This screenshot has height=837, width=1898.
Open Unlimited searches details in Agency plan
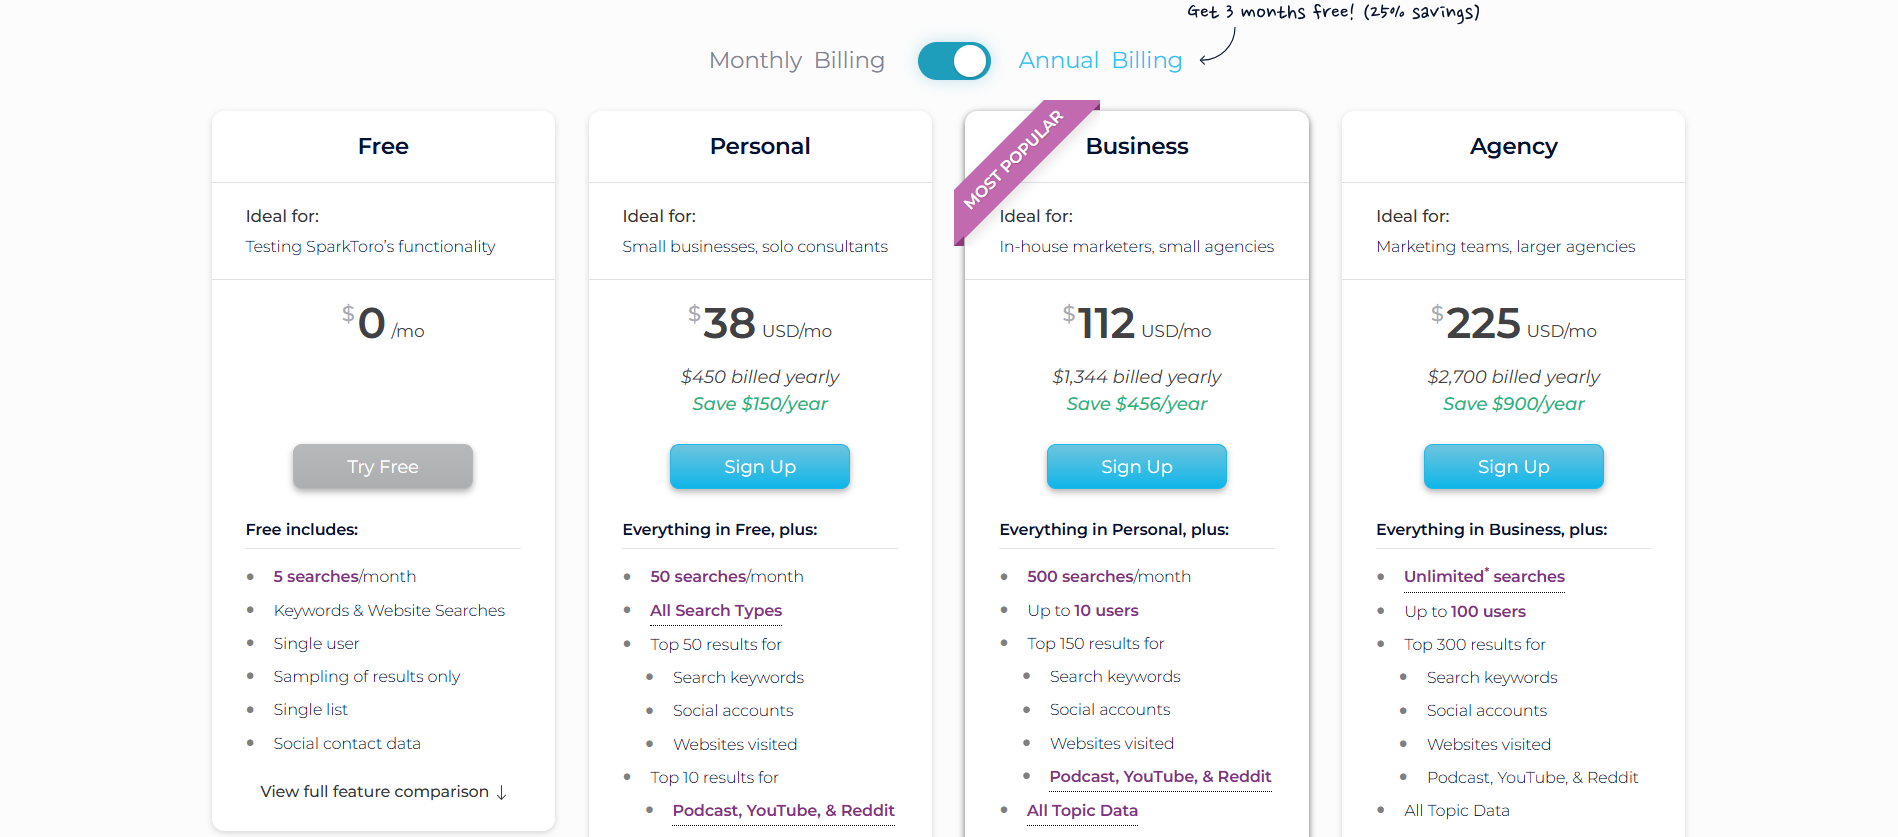(1482, 576)
